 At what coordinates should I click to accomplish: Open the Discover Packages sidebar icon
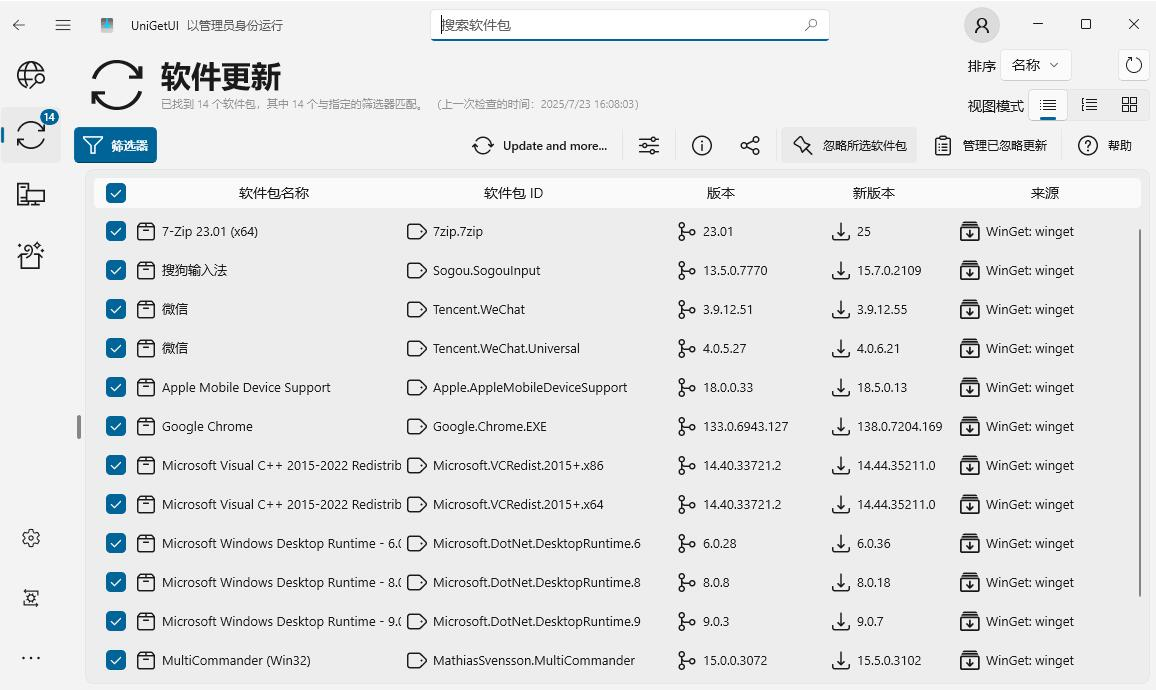[x=31, y=75]
